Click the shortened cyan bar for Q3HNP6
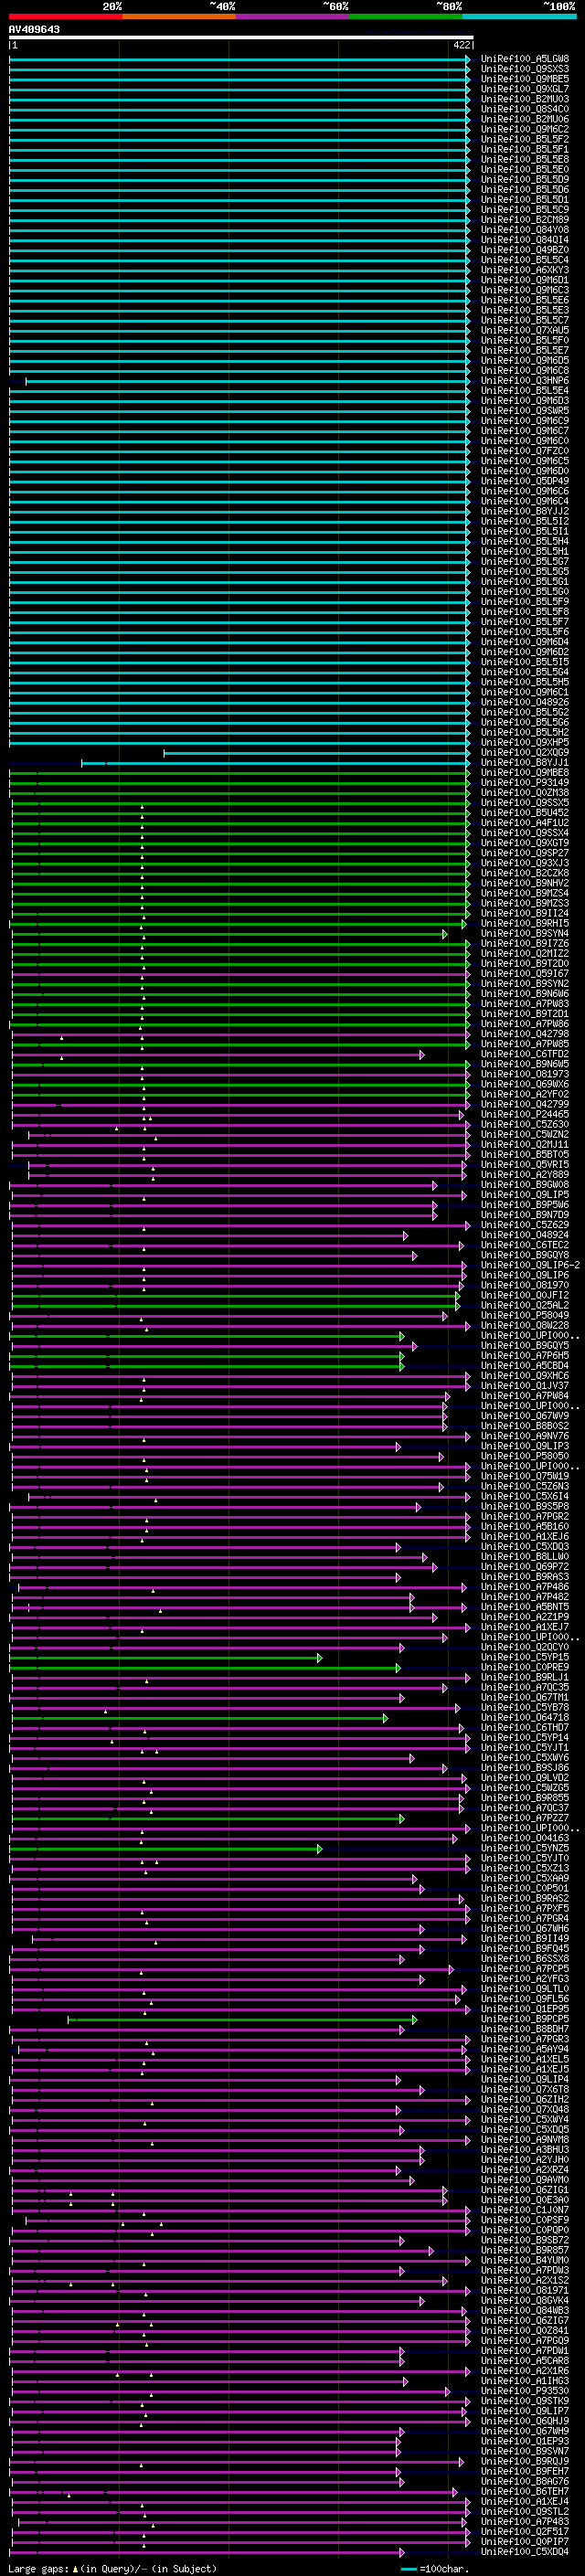Screen dimensions: 585x2576 (x=247, y=381)
